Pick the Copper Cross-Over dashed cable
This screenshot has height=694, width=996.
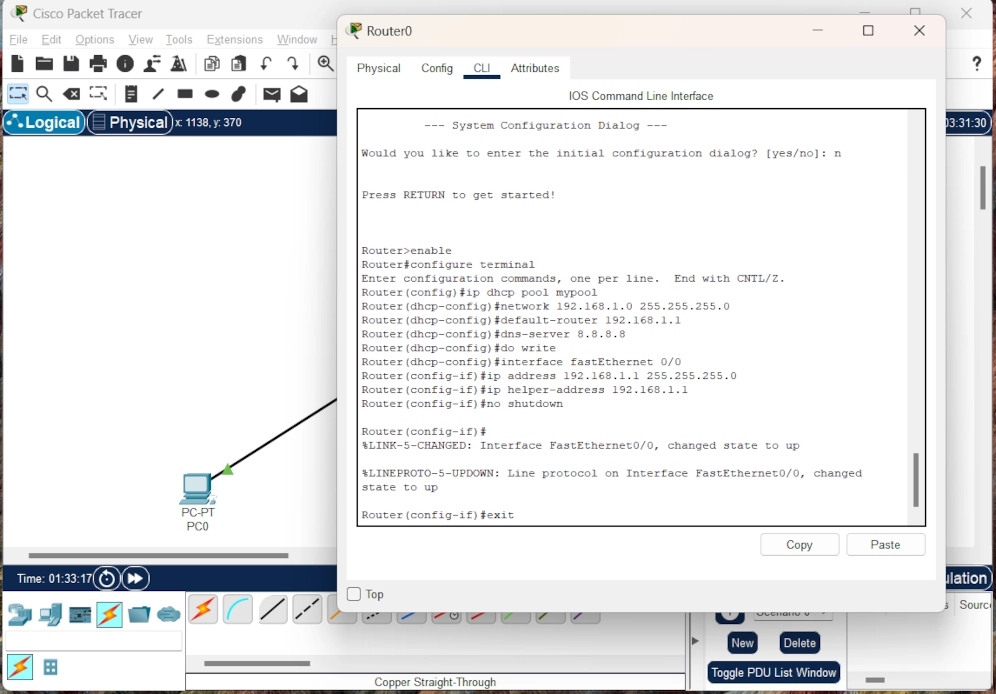point(307,610)
